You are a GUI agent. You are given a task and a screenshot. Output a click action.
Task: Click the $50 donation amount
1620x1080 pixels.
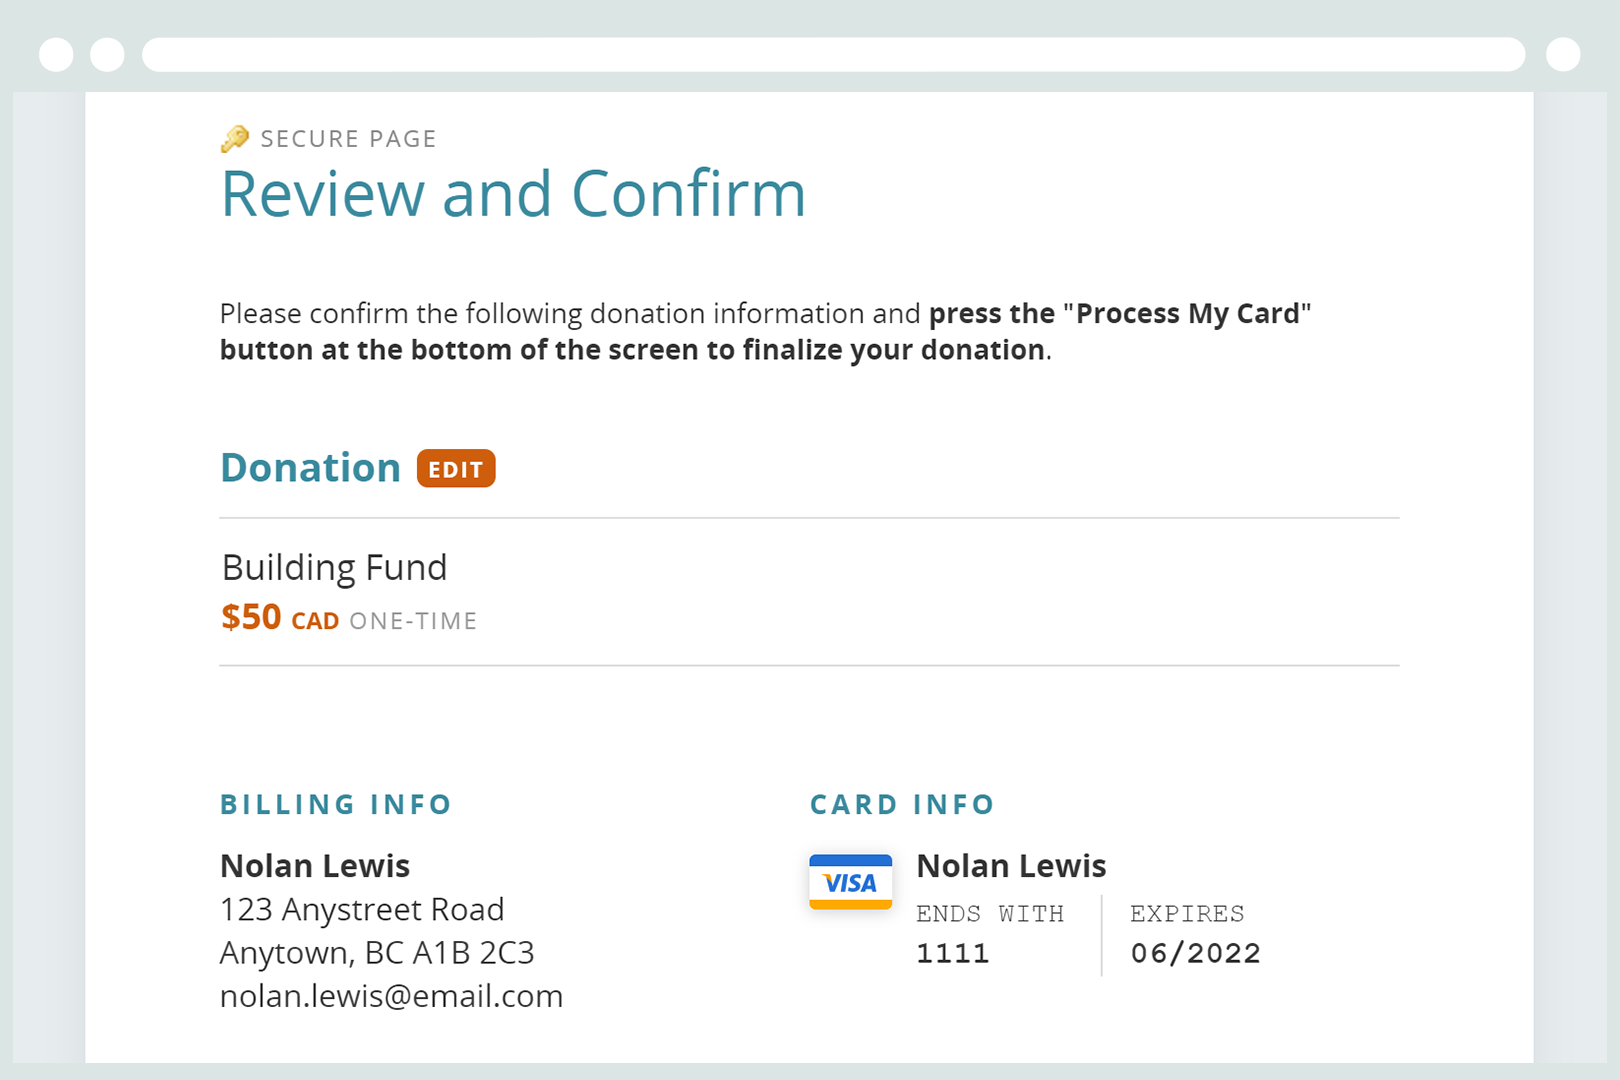(x=251, y=618)
